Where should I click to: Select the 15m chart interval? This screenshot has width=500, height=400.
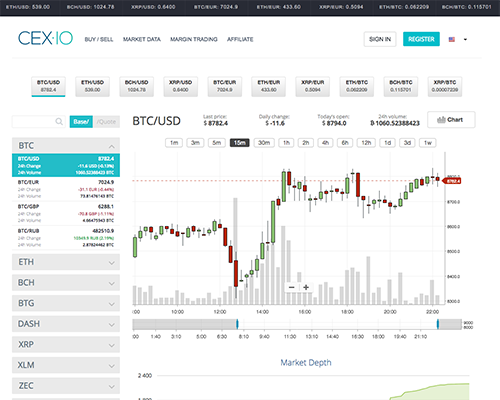coord(240,143)
